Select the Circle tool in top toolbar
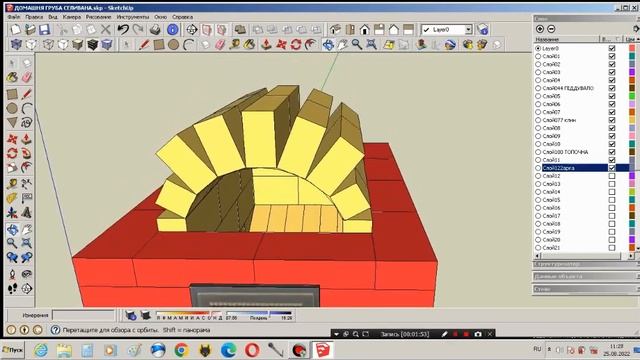Screen dimensions: 640x360 [173, 44]
